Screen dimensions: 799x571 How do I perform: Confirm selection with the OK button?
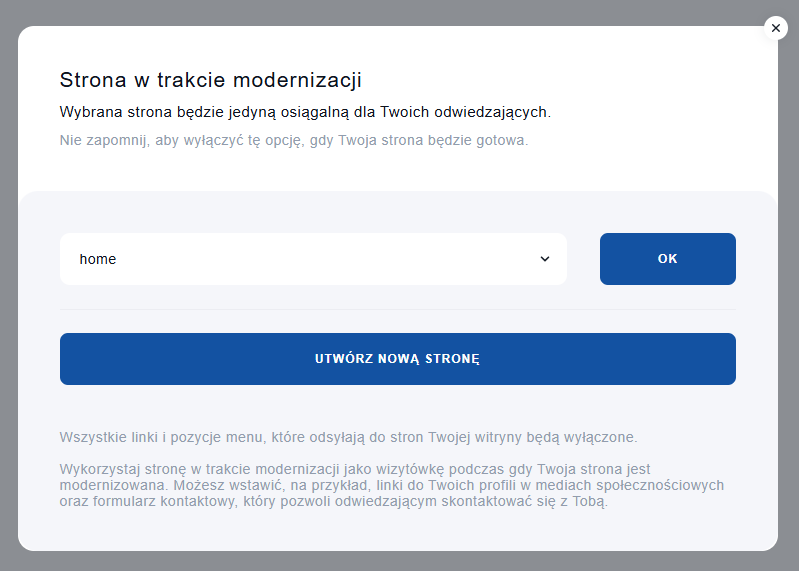pyautogui.click(x=667, y=259)
